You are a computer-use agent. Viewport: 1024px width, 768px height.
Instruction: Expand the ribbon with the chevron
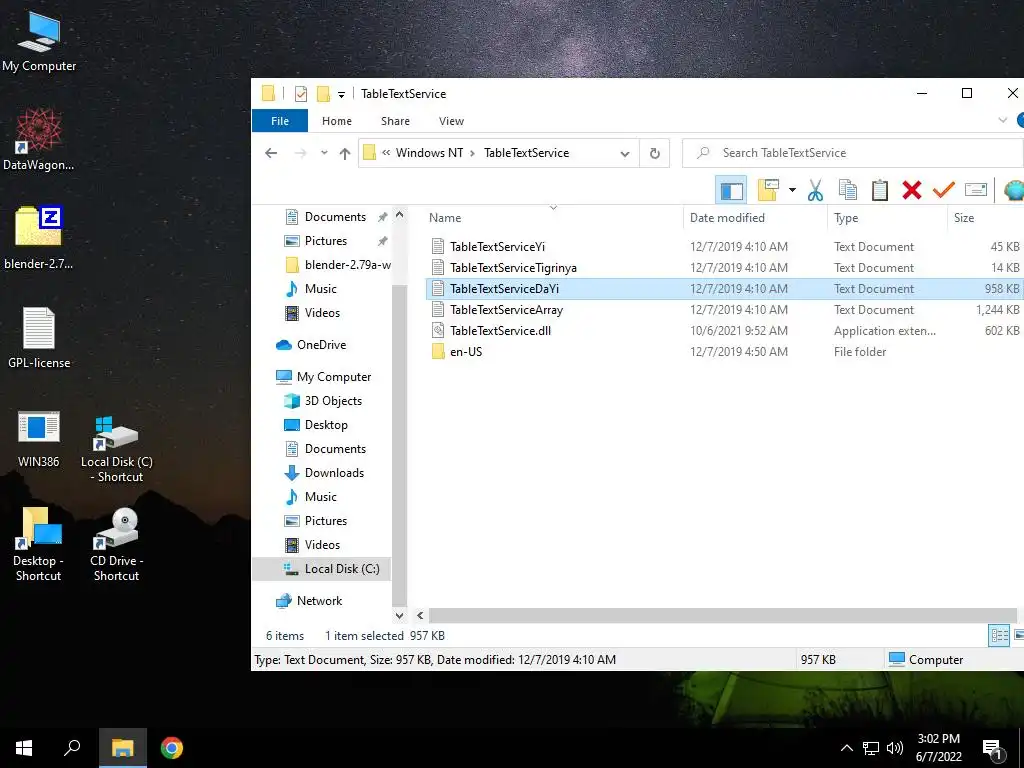pos(1002,120)
